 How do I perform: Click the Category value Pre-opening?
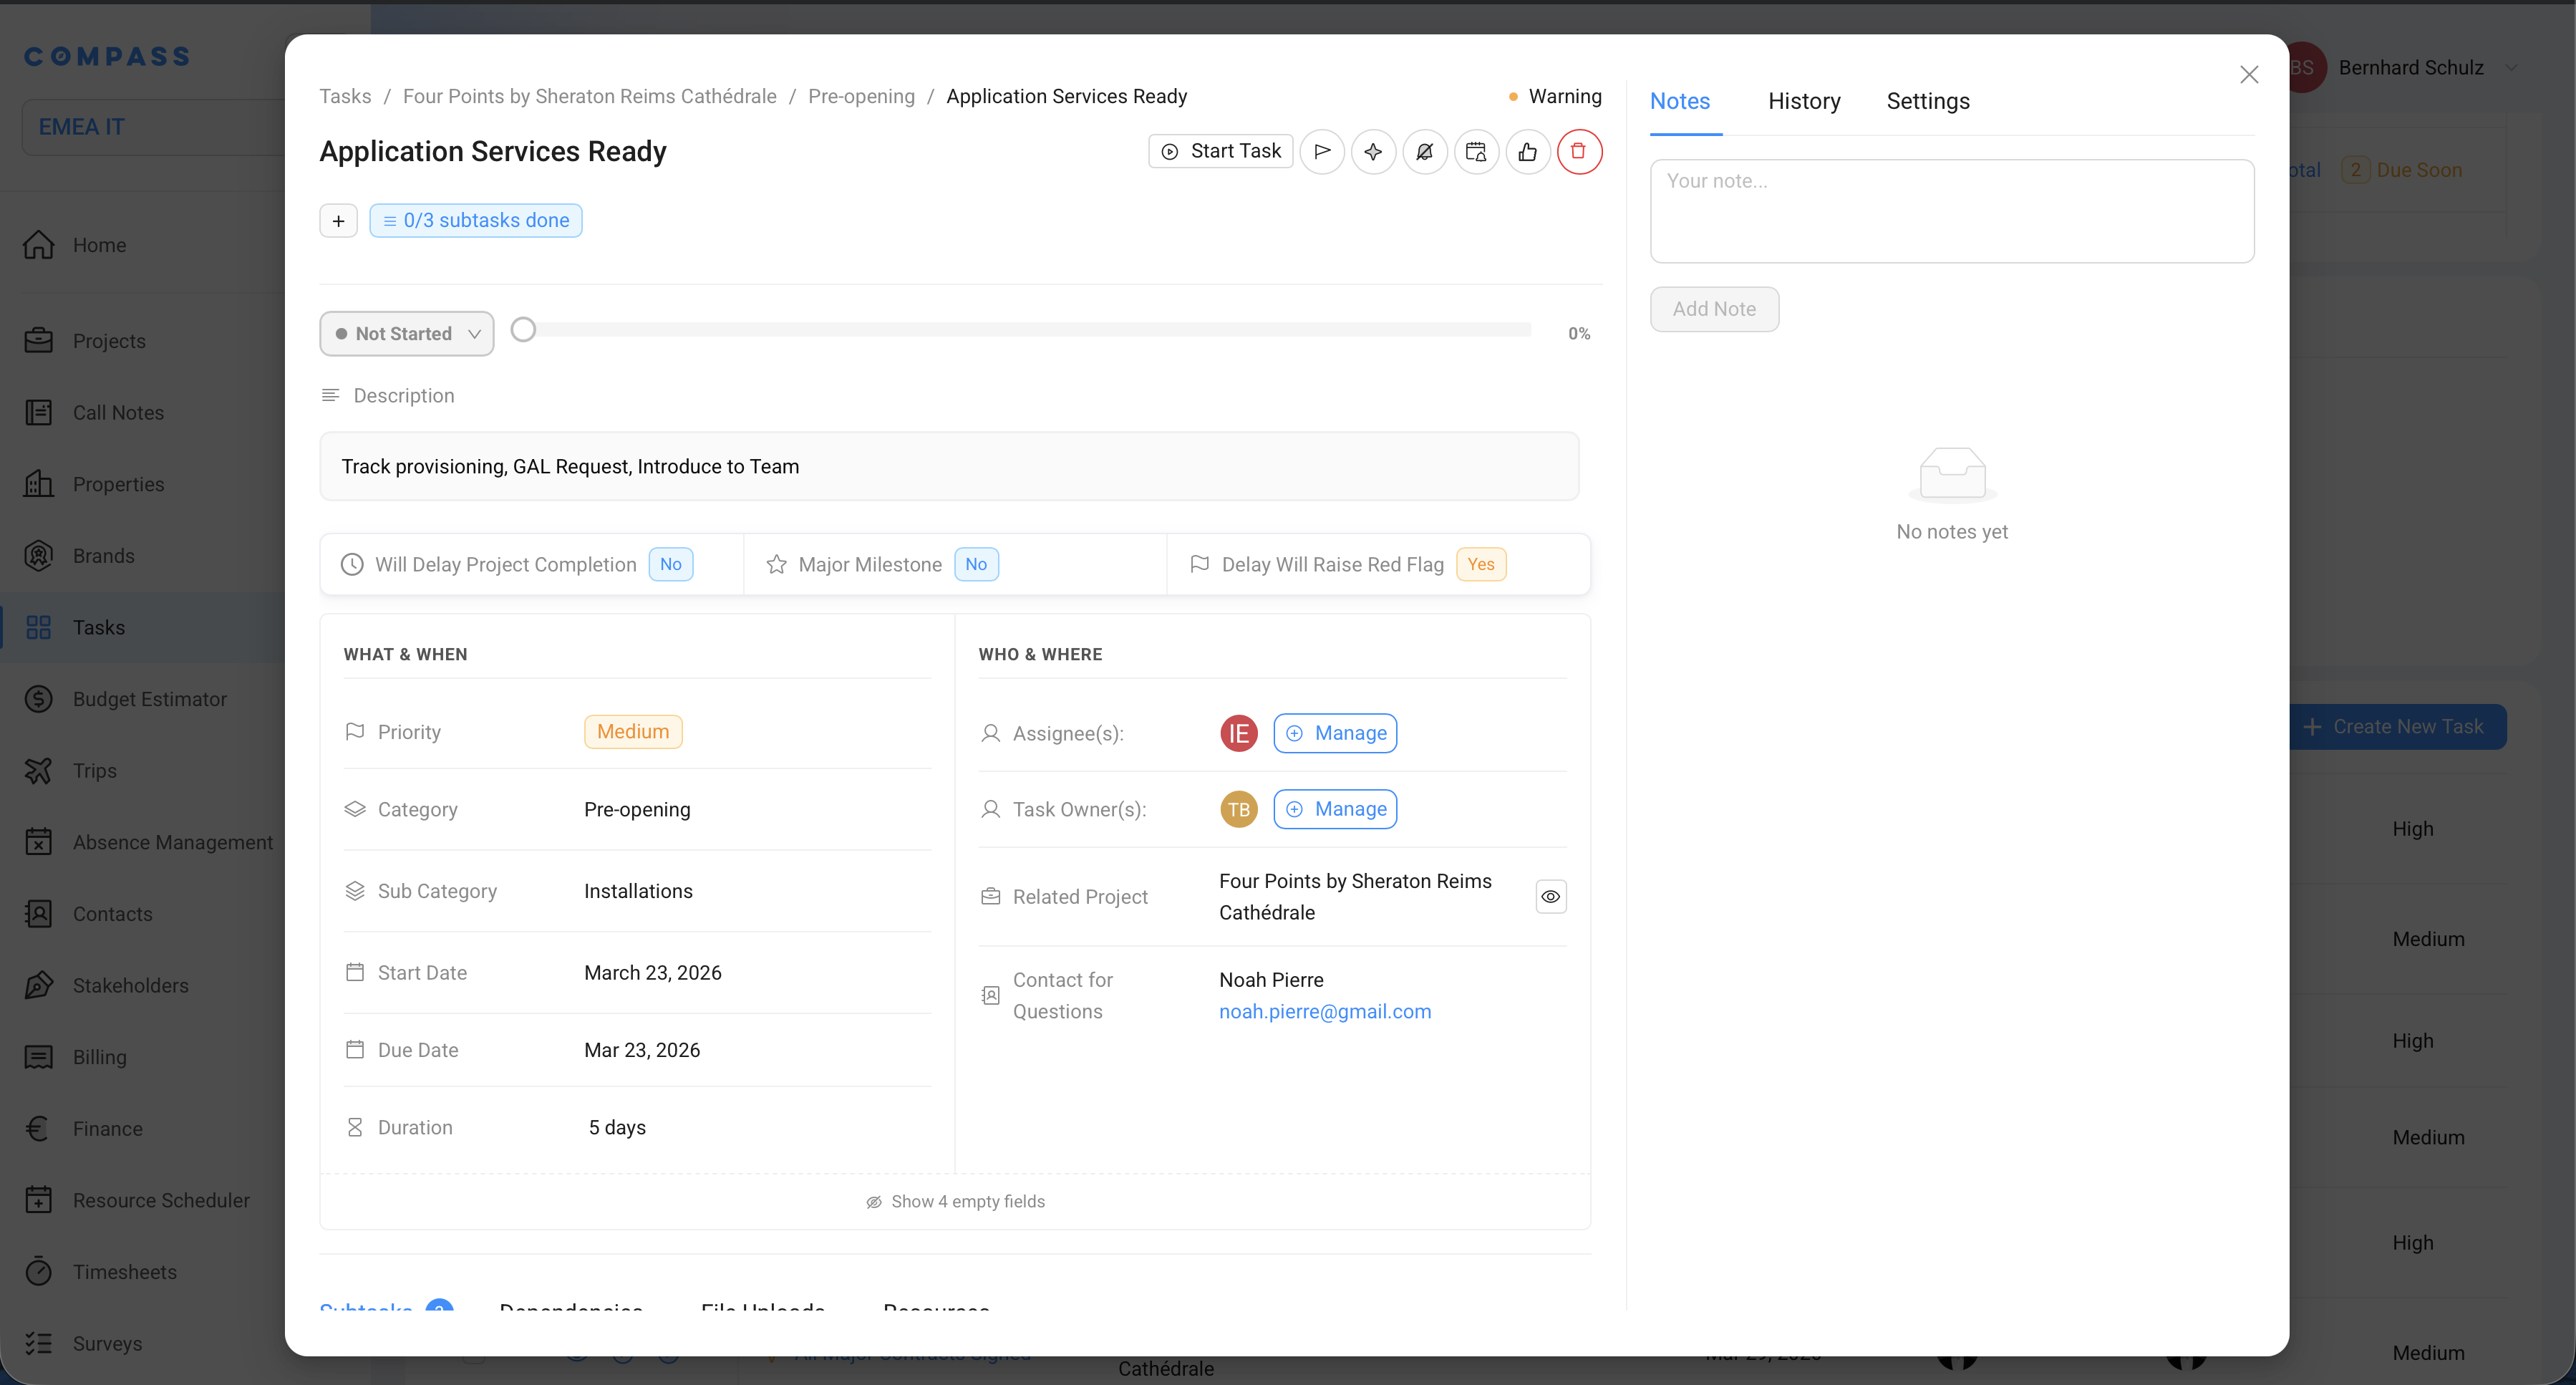coord(637,810)
